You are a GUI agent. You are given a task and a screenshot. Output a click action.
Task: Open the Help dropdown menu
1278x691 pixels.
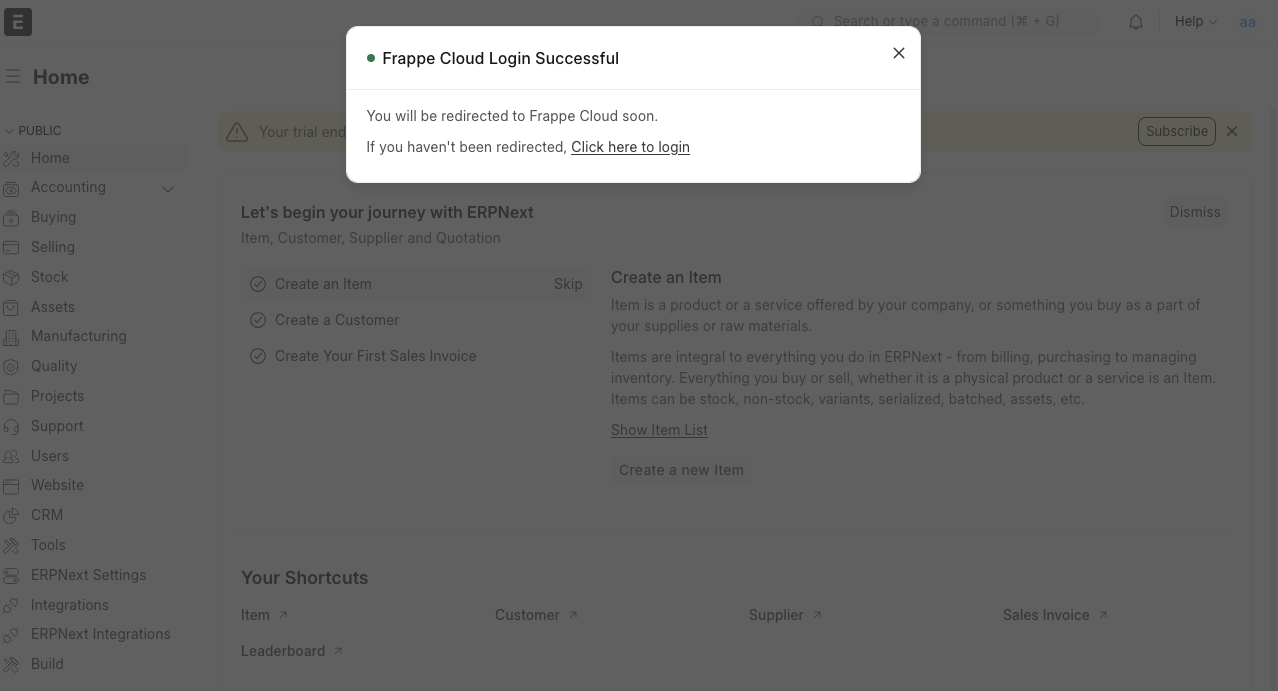[x=1195, y=21]
